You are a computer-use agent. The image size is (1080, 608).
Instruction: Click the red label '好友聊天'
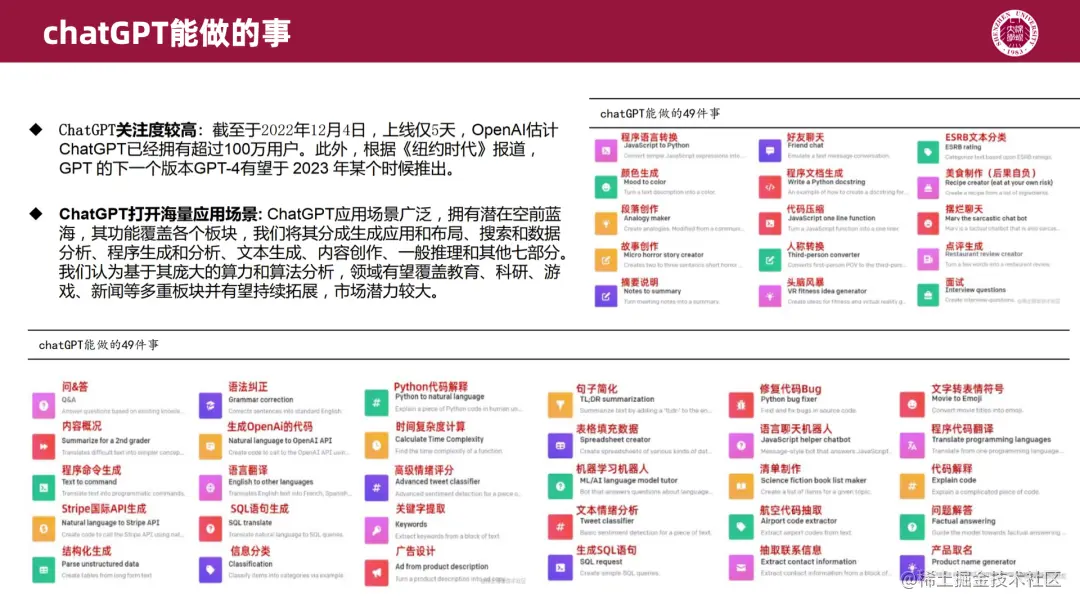tap(805, 137)
